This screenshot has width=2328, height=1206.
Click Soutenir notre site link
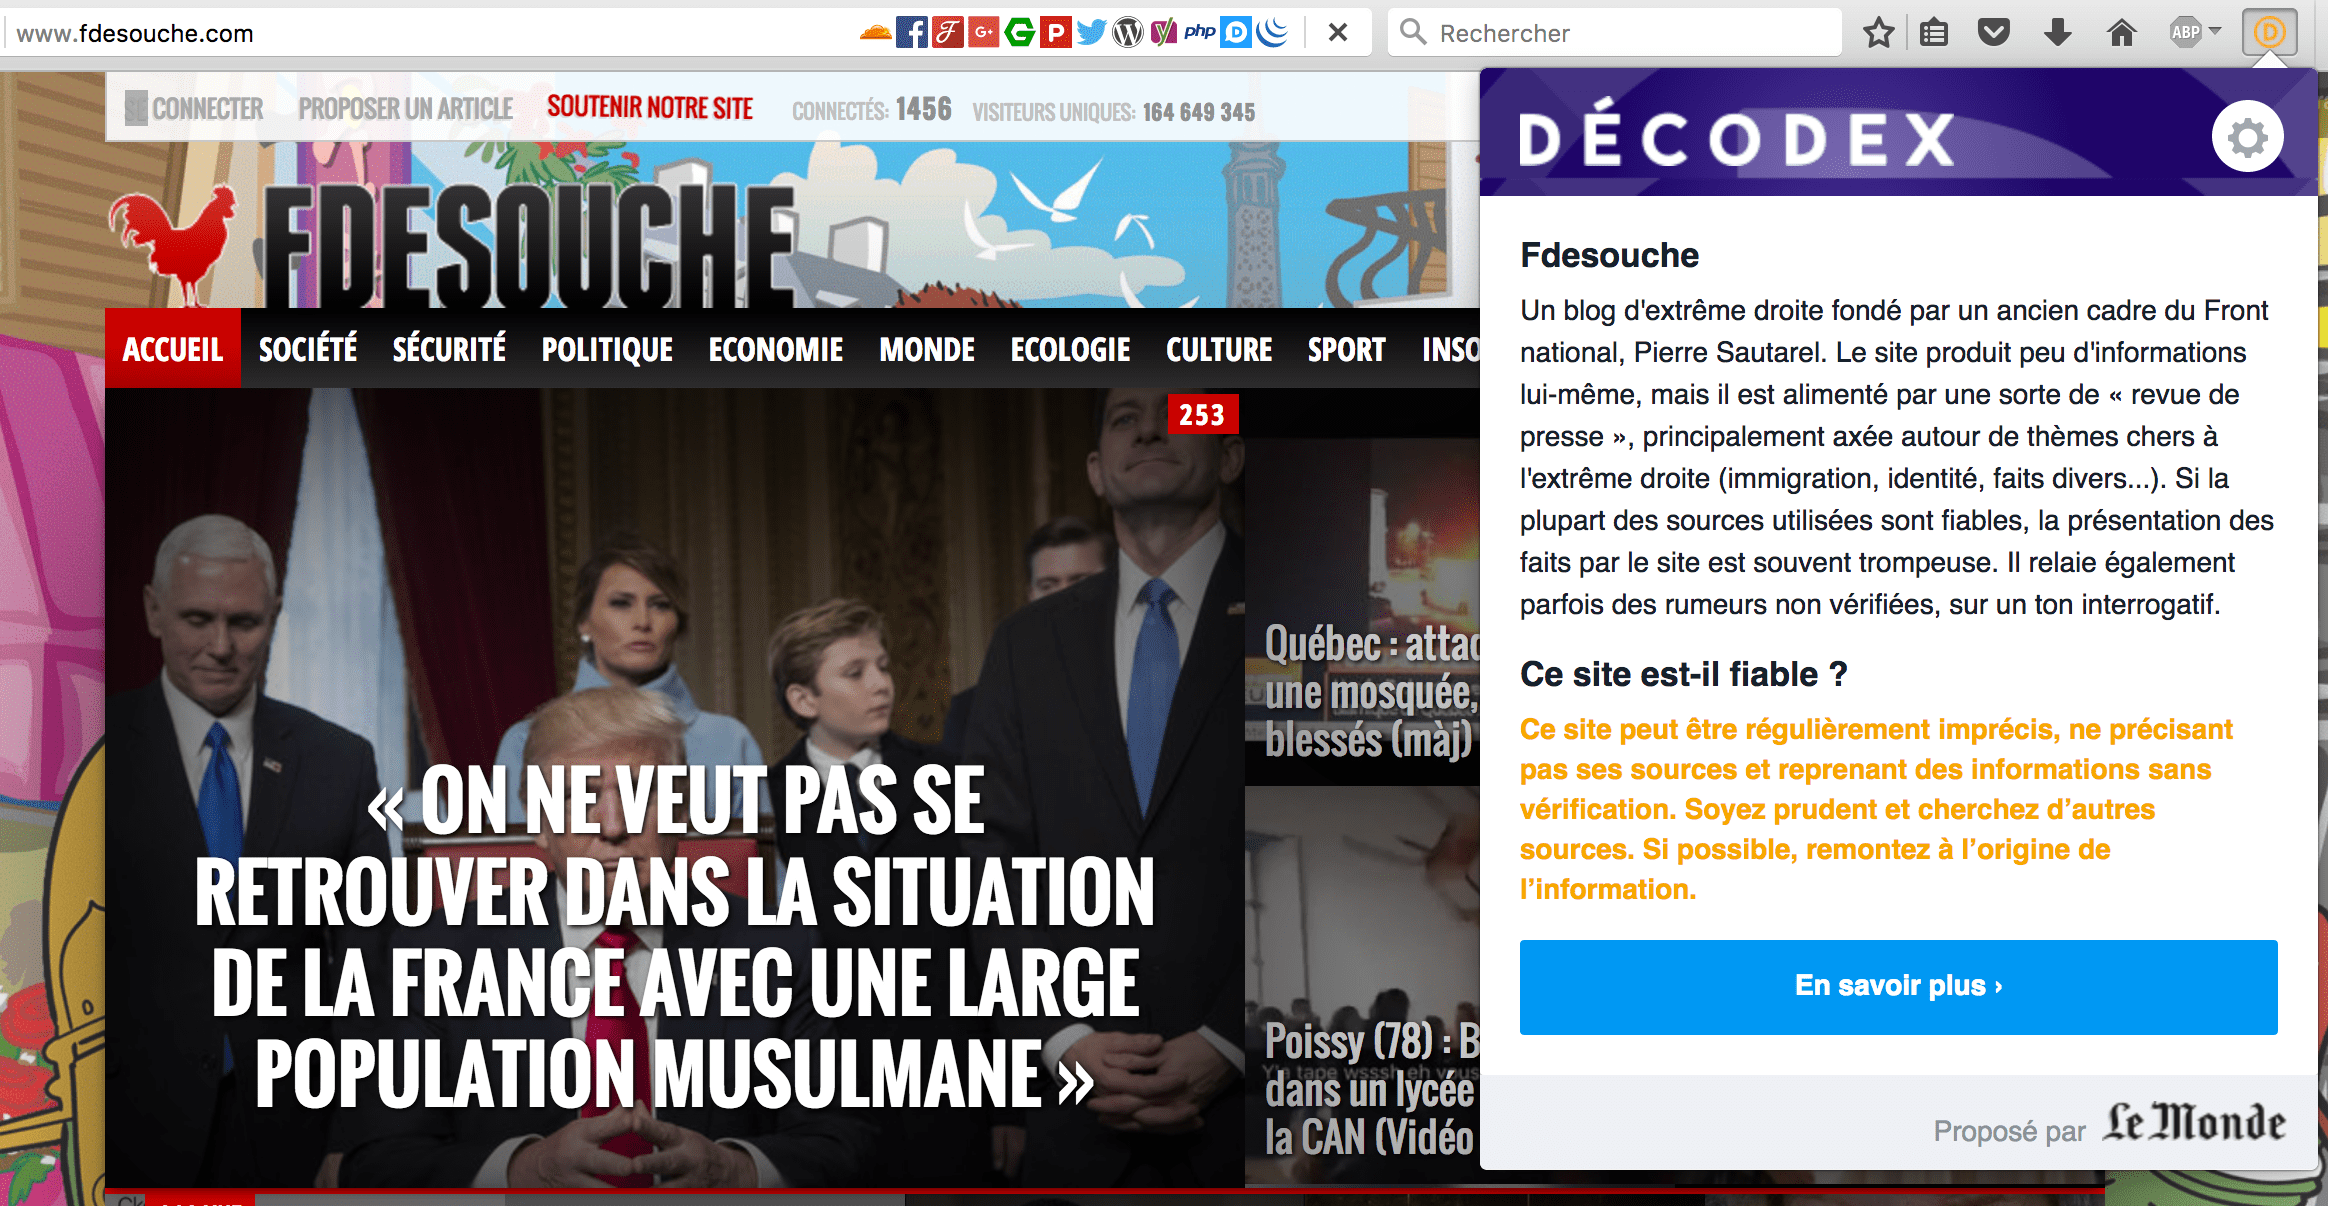click(649, 108)
